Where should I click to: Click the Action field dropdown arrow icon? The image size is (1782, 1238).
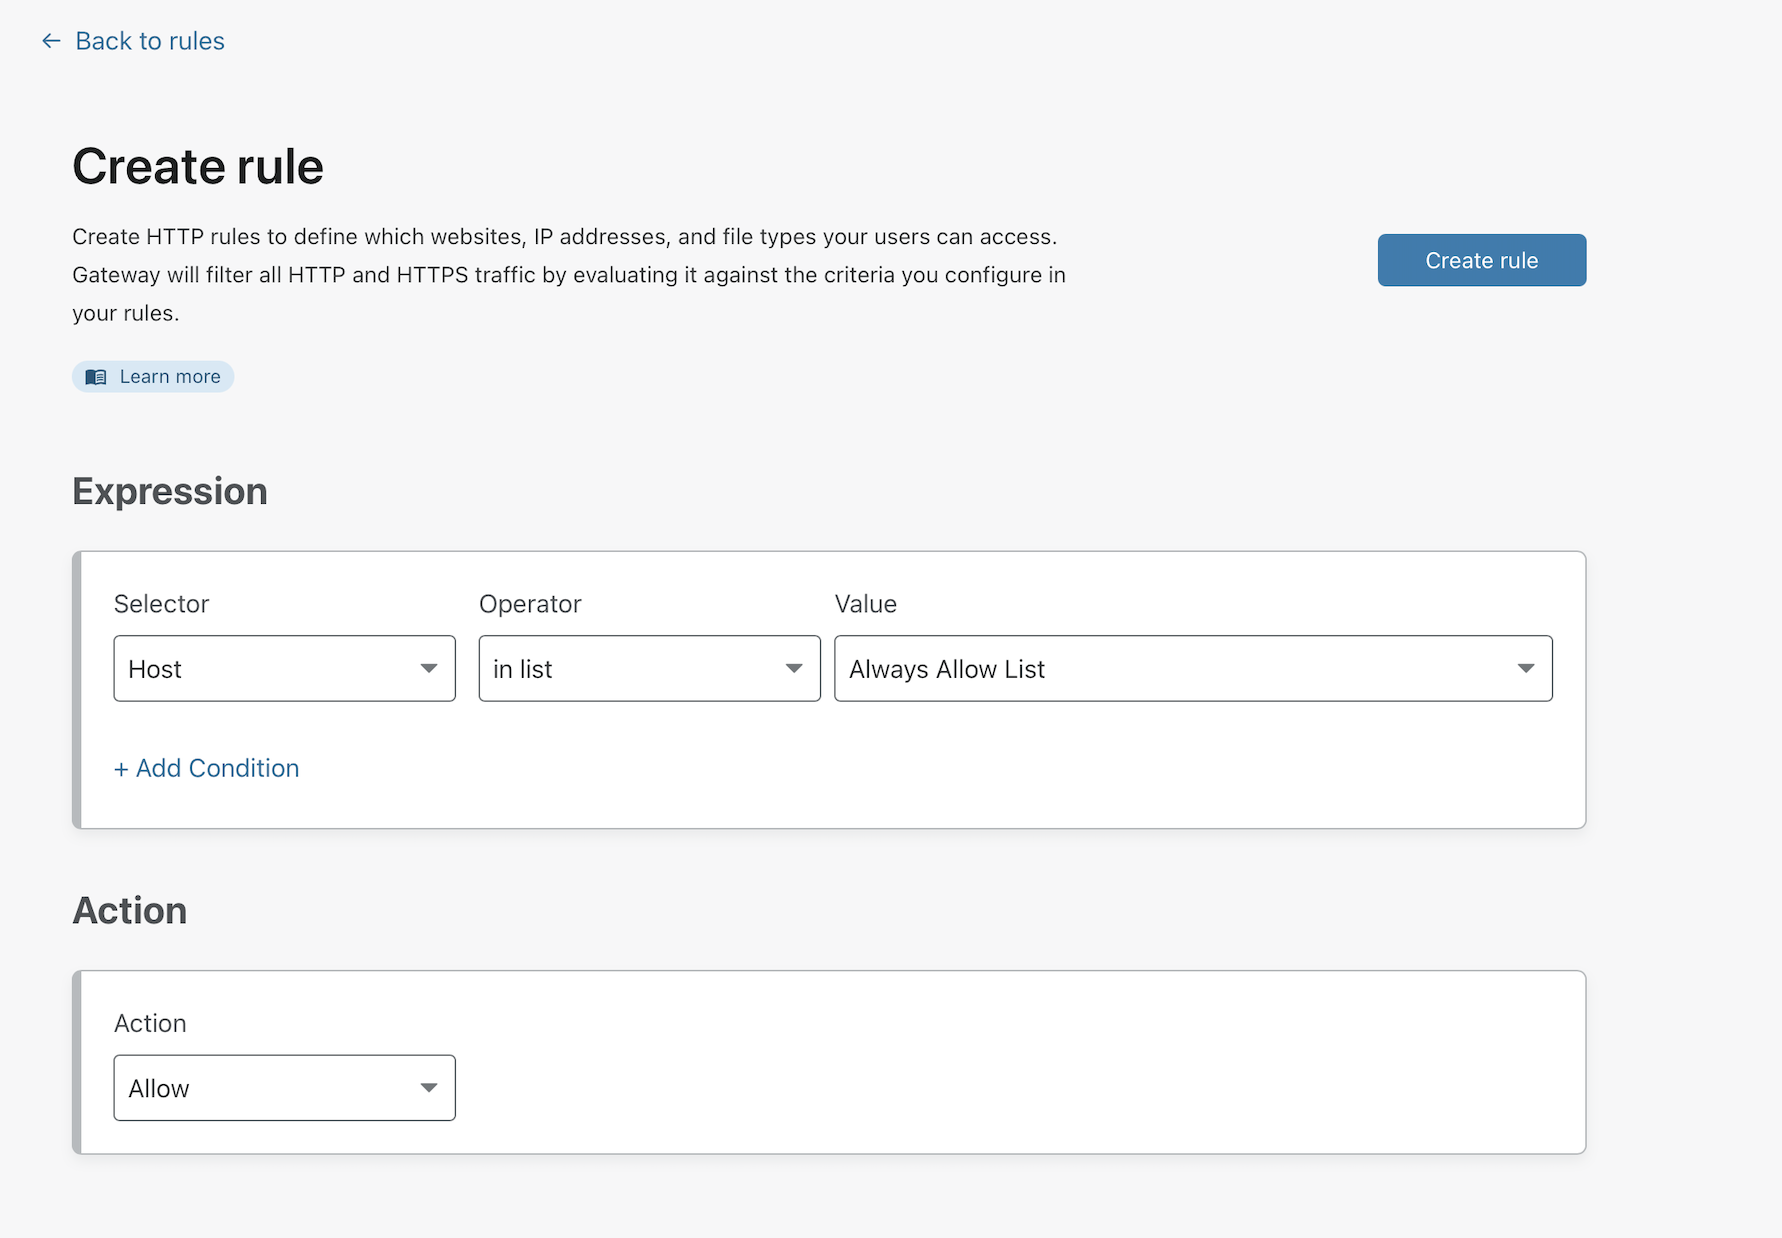pyautogui.click(x=429, y=1087)
